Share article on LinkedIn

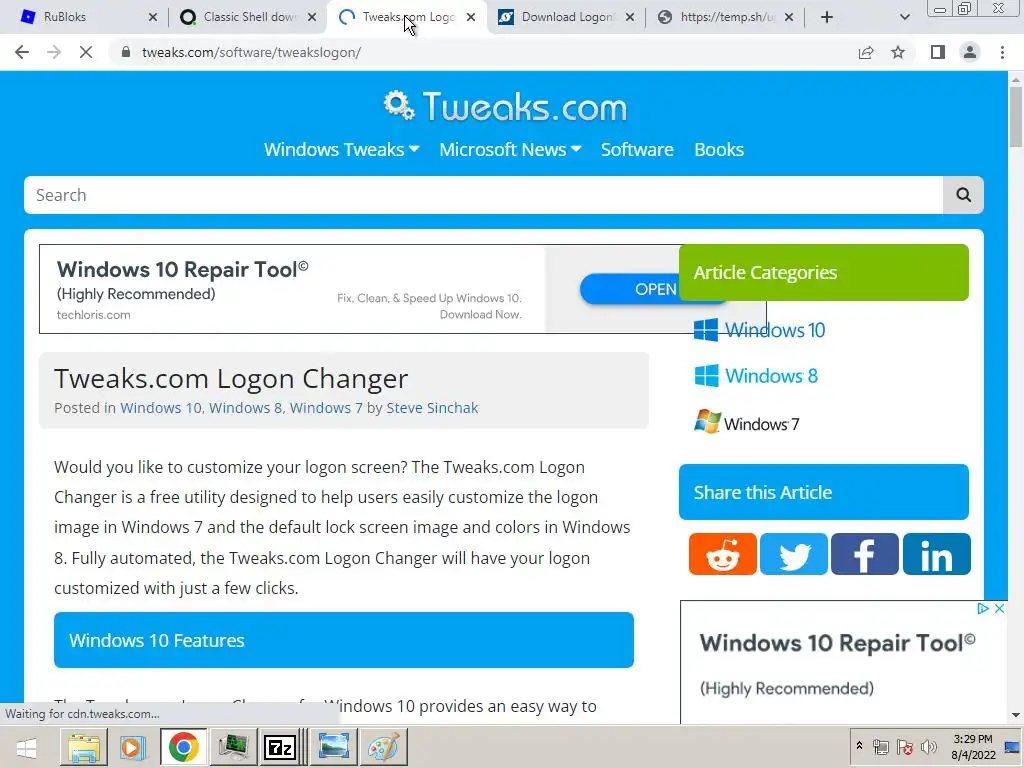pyautogui.click(x=936, y=554)
